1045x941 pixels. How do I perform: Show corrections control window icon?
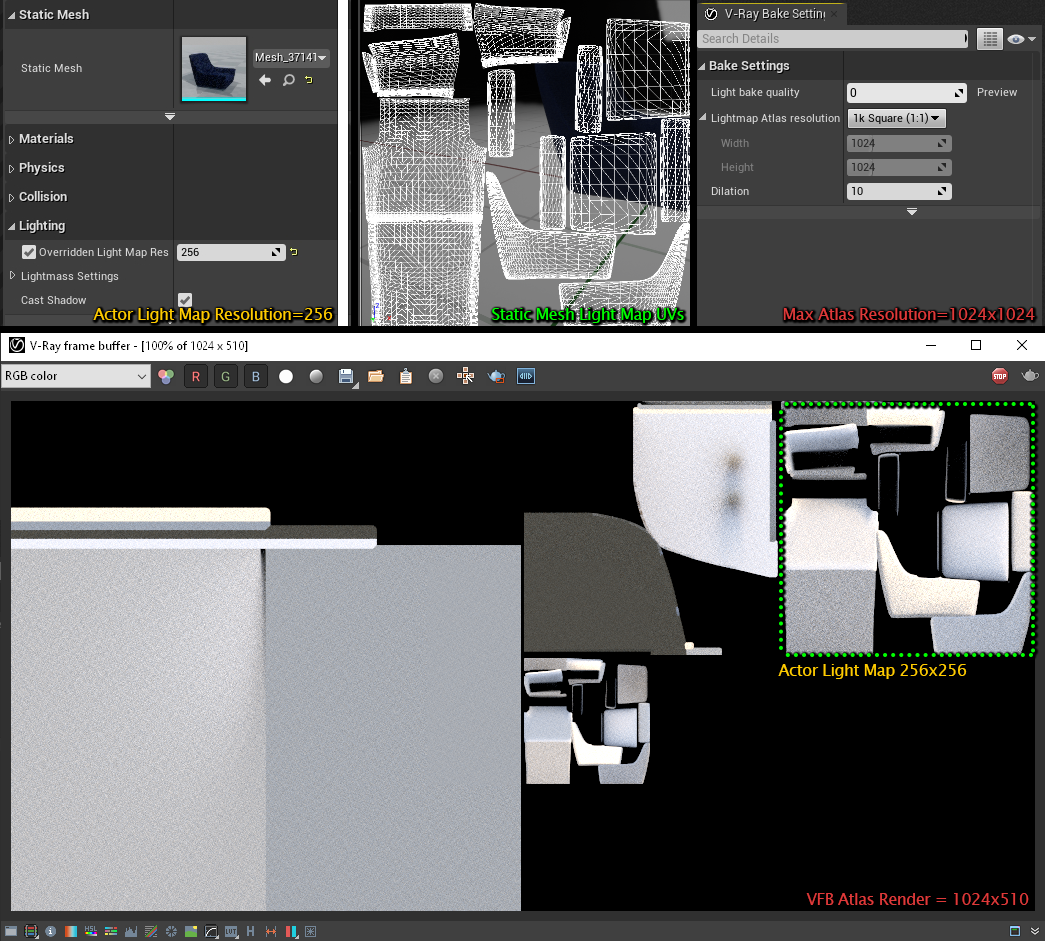[x=11, y=931]
